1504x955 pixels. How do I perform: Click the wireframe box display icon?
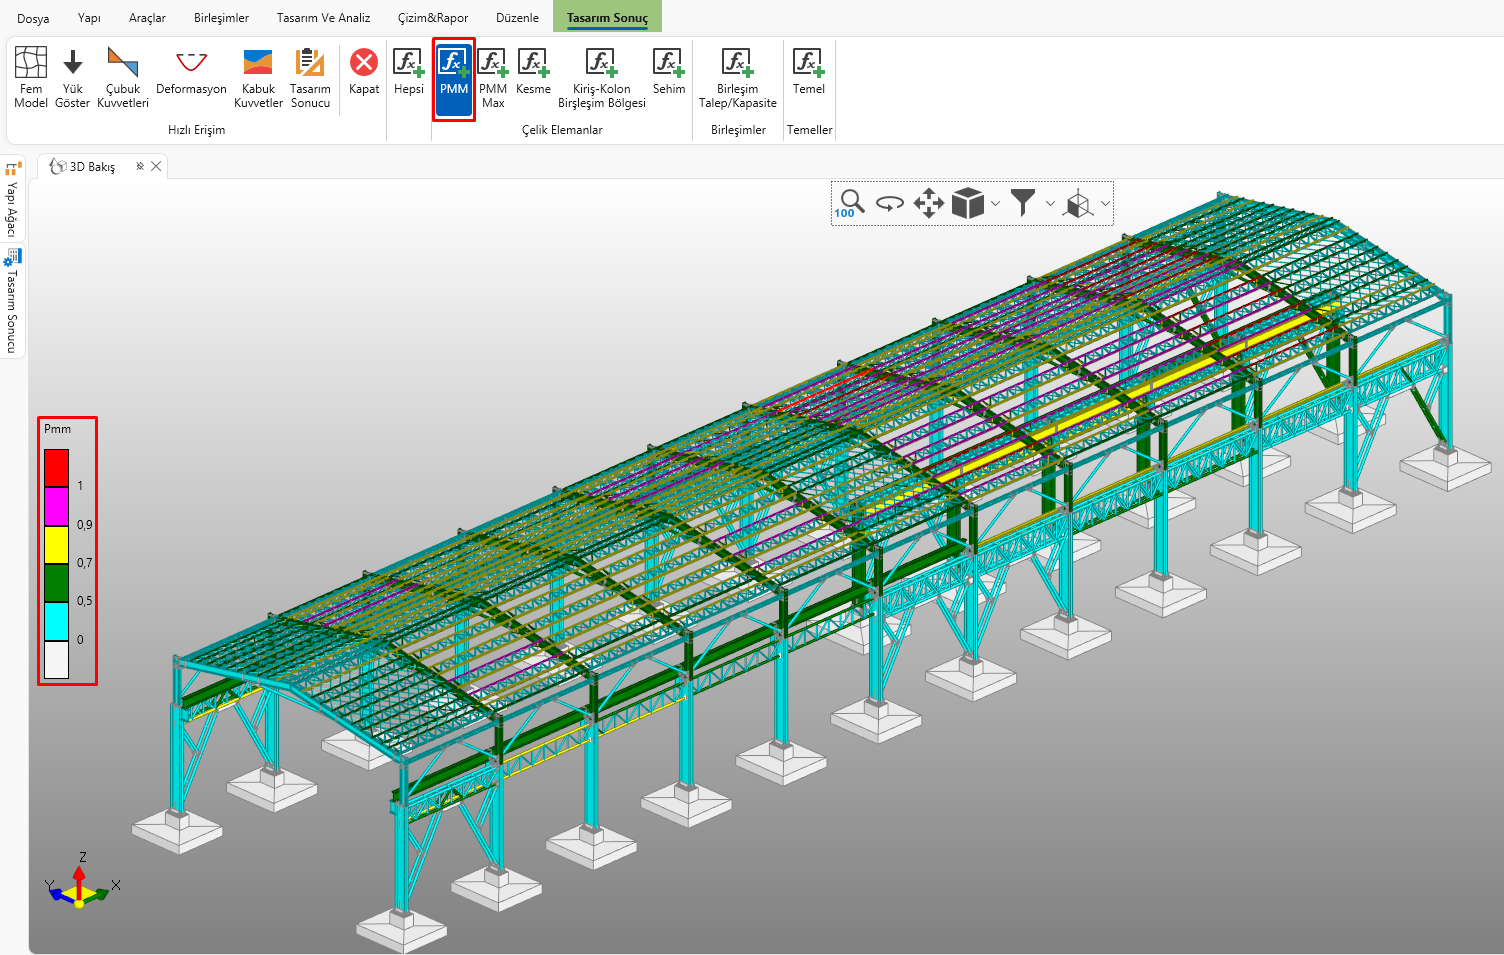1079,204
